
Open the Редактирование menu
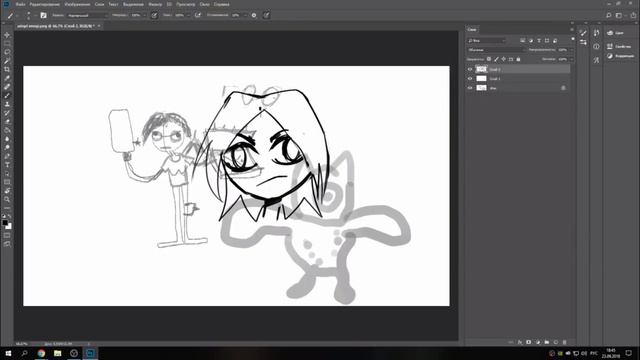tap(44, 4)
